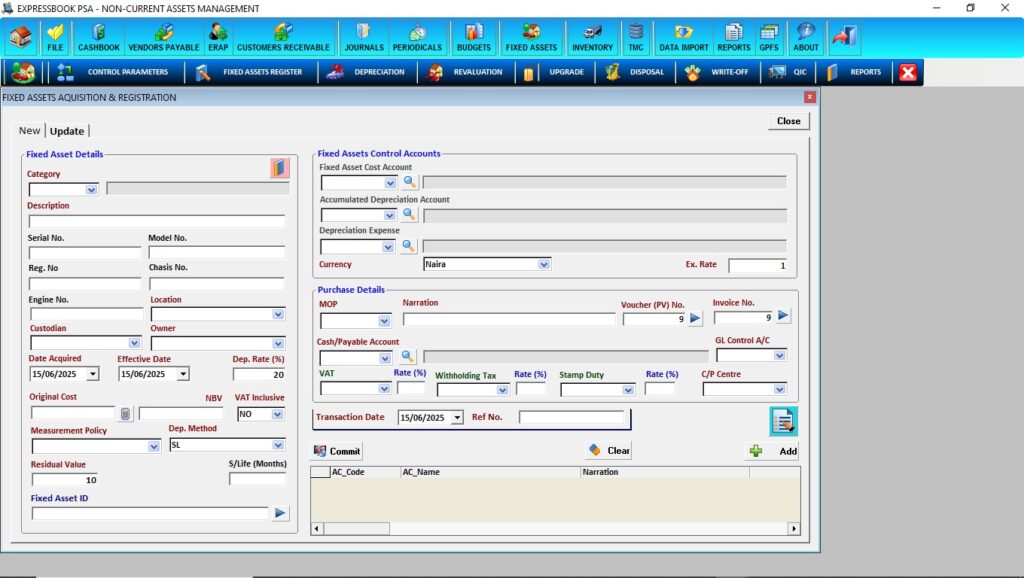Expand the VAT Inclusive dropdown
Viewport: 1024px width, 578px height.
point(274,413)
